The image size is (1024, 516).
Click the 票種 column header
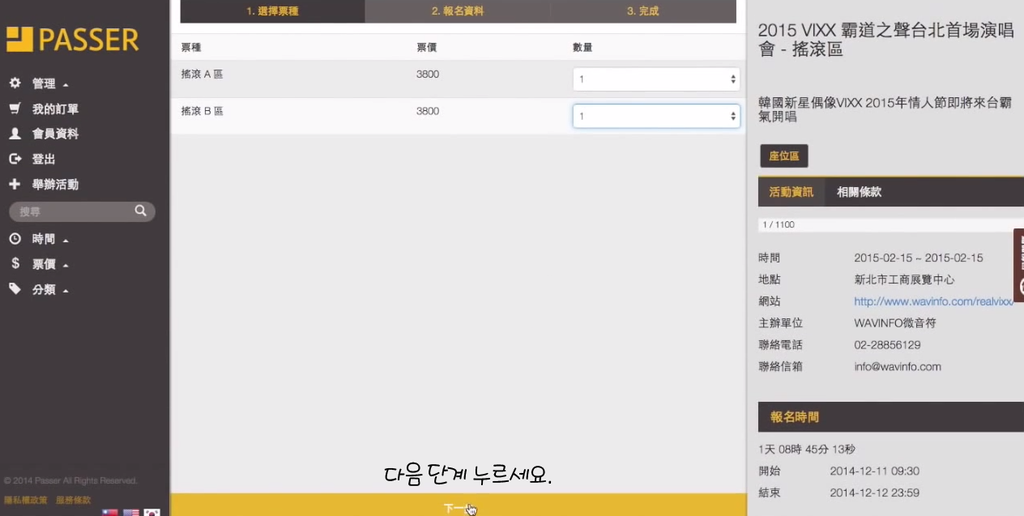pos(191,48)
